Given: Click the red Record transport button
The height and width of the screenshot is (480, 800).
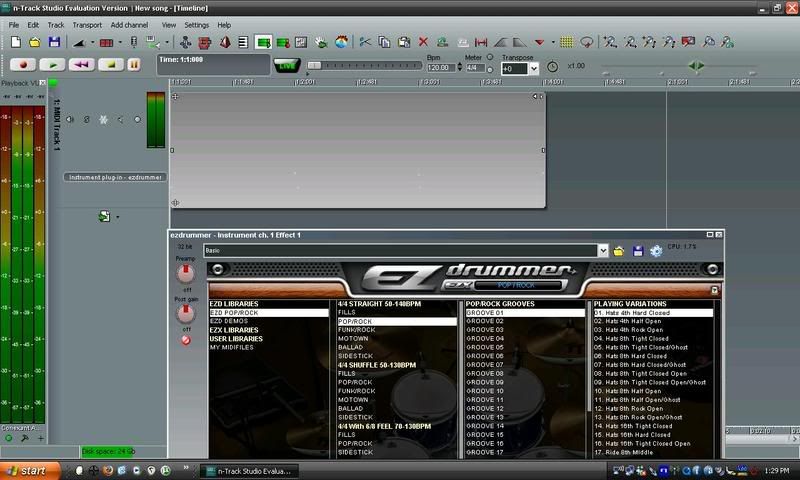Looking at the screenshot, I should 23,65.
